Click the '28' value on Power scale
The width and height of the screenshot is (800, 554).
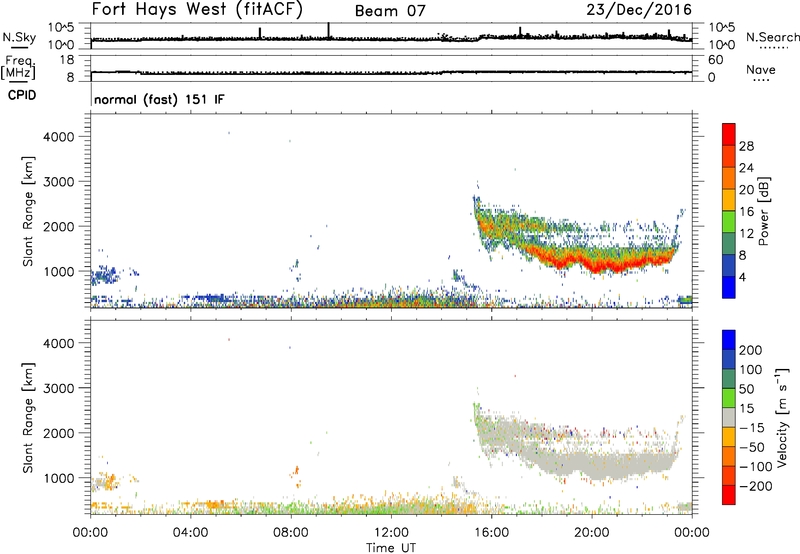tap(746, 146)
